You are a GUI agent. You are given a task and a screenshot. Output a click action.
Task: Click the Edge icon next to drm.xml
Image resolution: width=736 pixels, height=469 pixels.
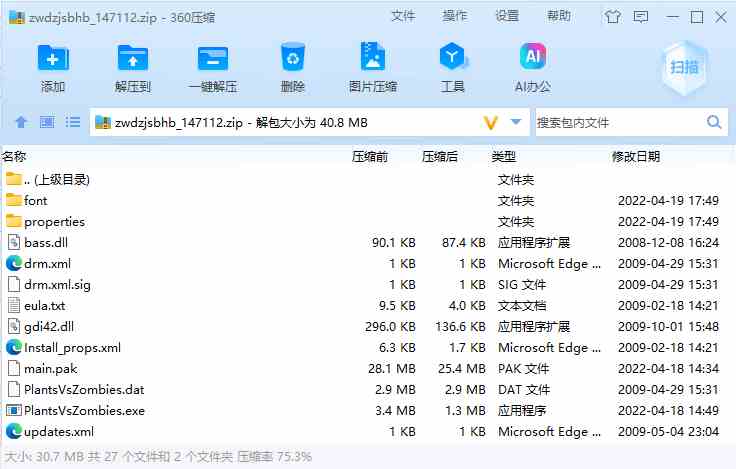[14, 263]
